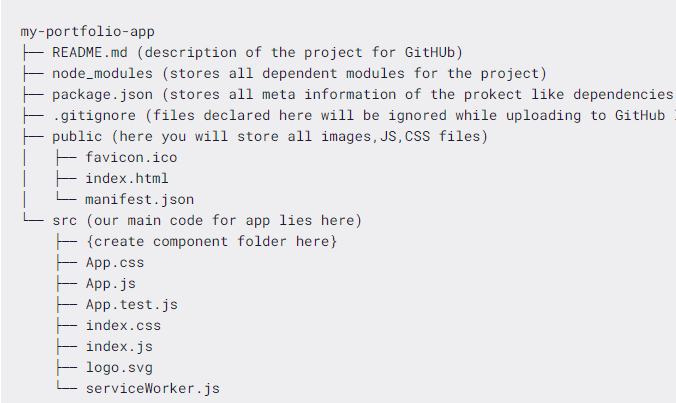The height and width of the screenshot is (403, 676).
Task: Select index.html in the public folder
Action: [x=127, y=178]
